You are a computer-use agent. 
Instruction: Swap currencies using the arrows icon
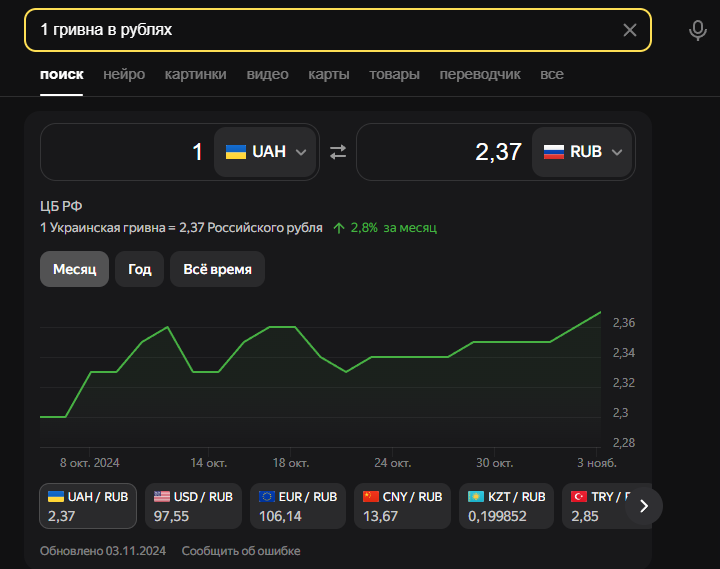tap(338, 152)
